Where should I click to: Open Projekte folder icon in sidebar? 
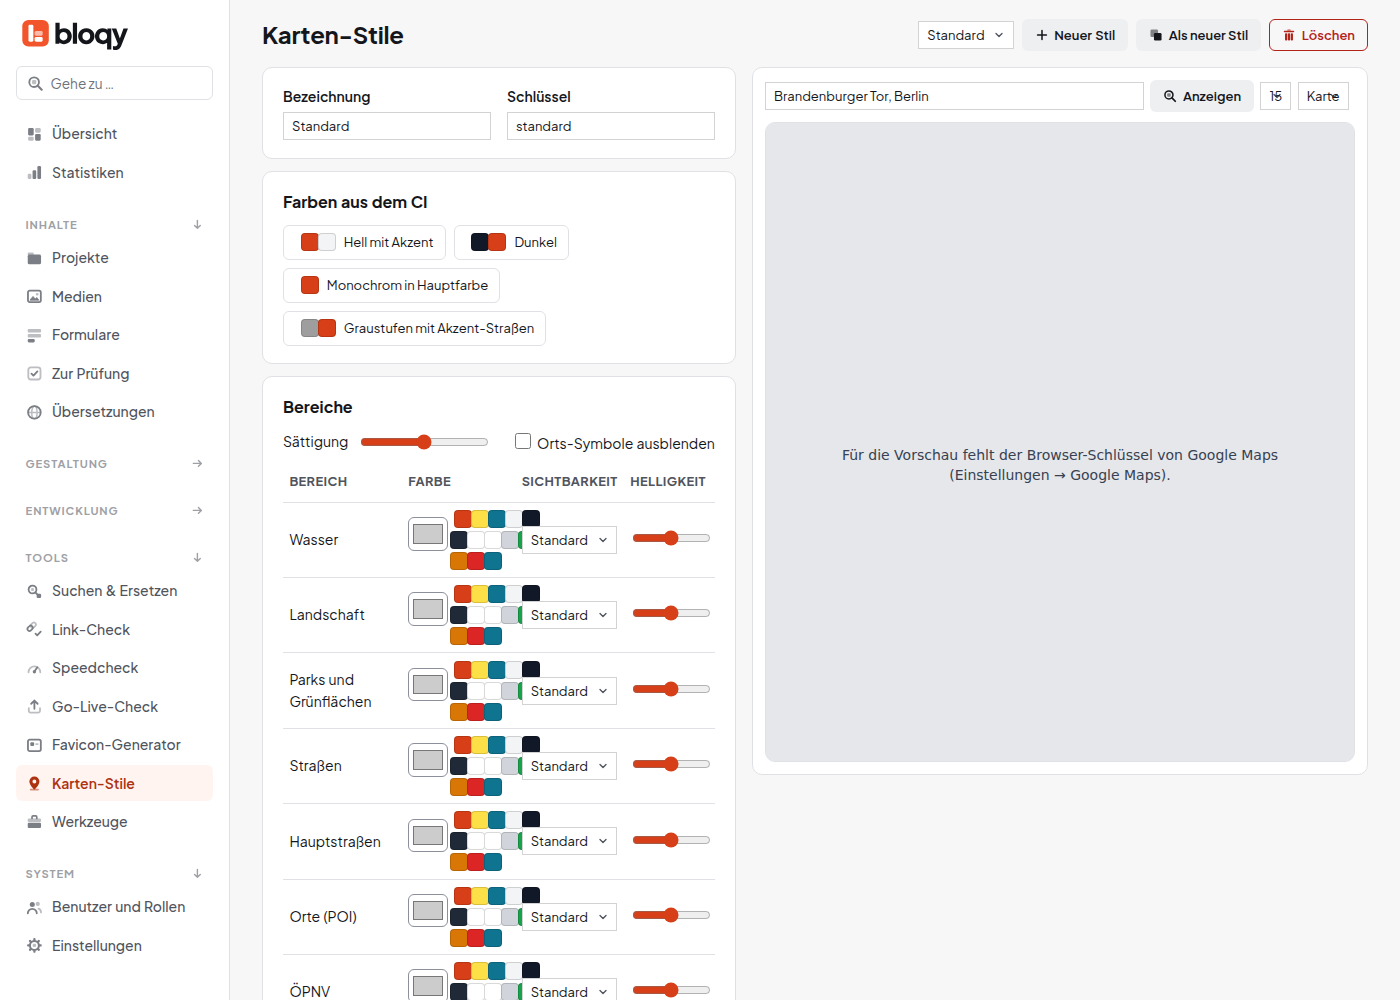point(34,258)
